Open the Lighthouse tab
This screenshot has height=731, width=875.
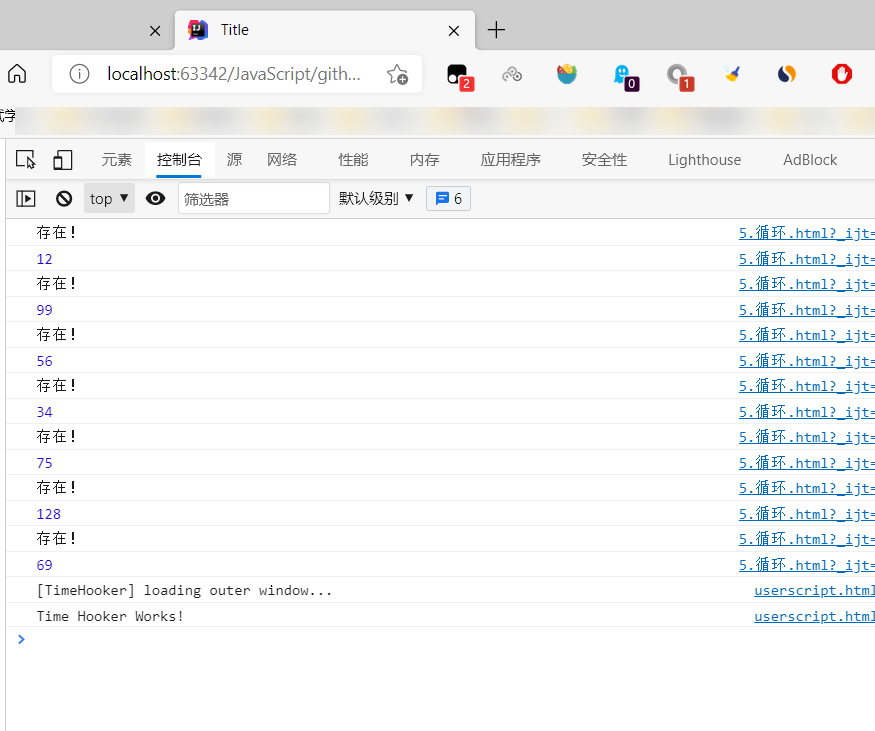pyautogui.click(x=704, y=160)
